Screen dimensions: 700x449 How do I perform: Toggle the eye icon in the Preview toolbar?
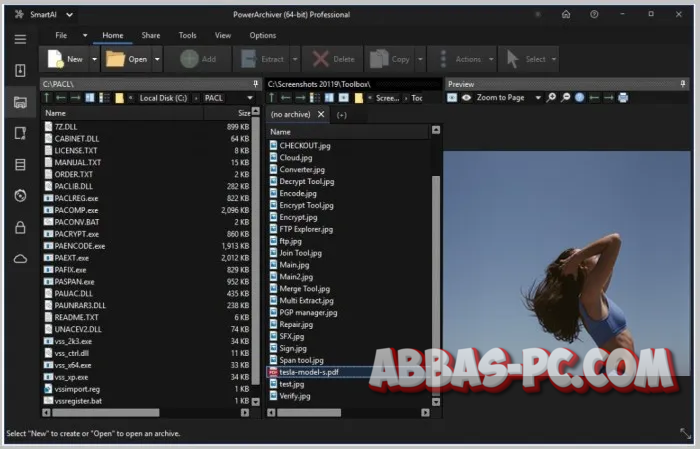pyautogui.click(x=466, y=98)
